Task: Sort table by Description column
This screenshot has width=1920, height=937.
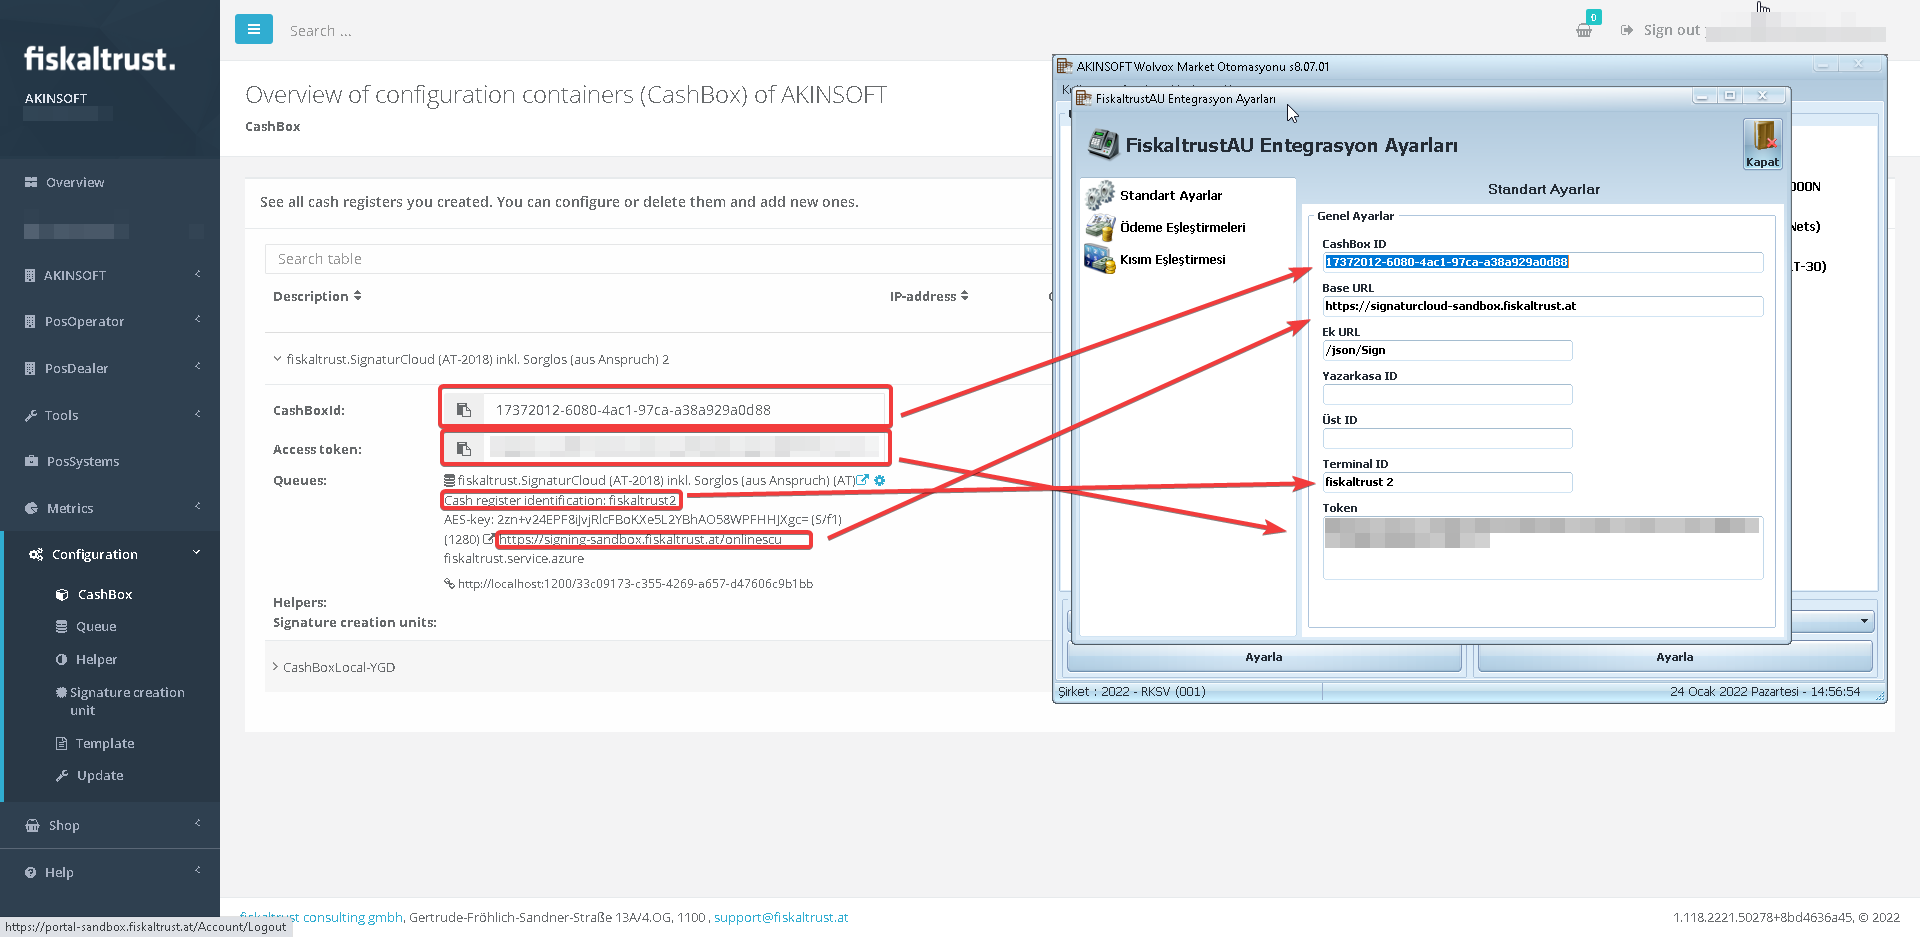Action: tap(317, 296)
